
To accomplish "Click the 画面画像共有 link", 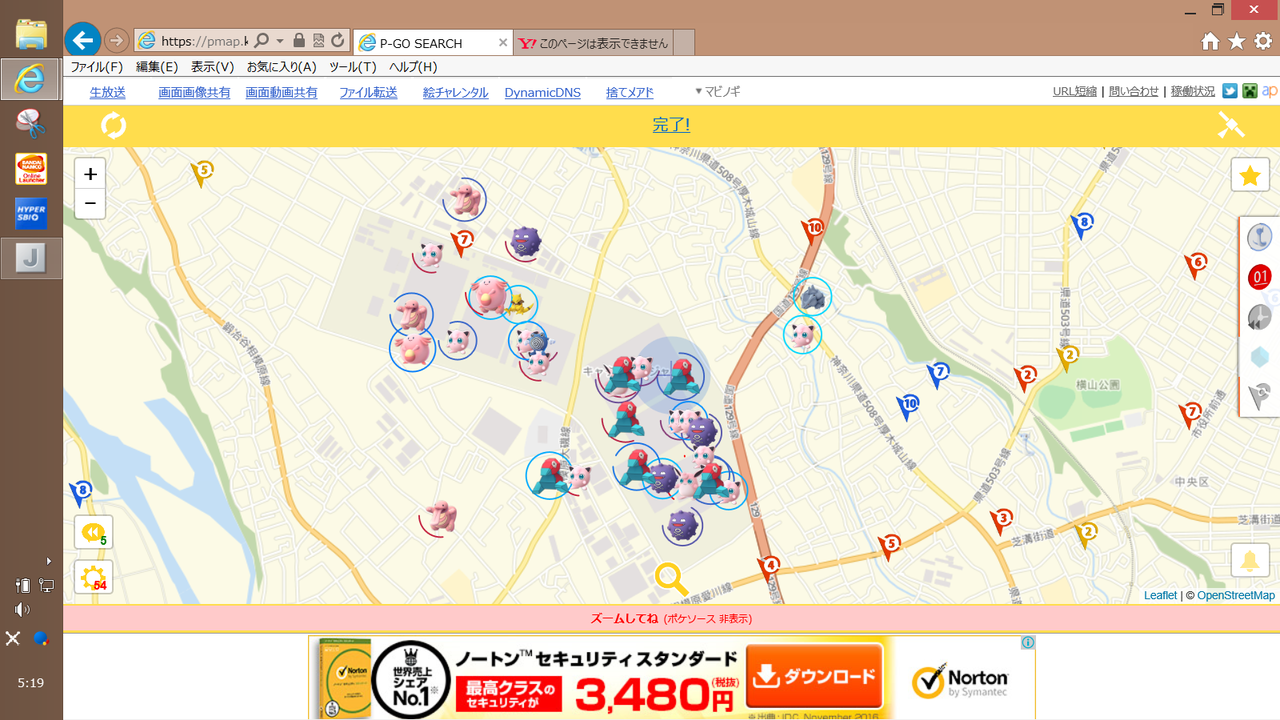I will (194, 92).
